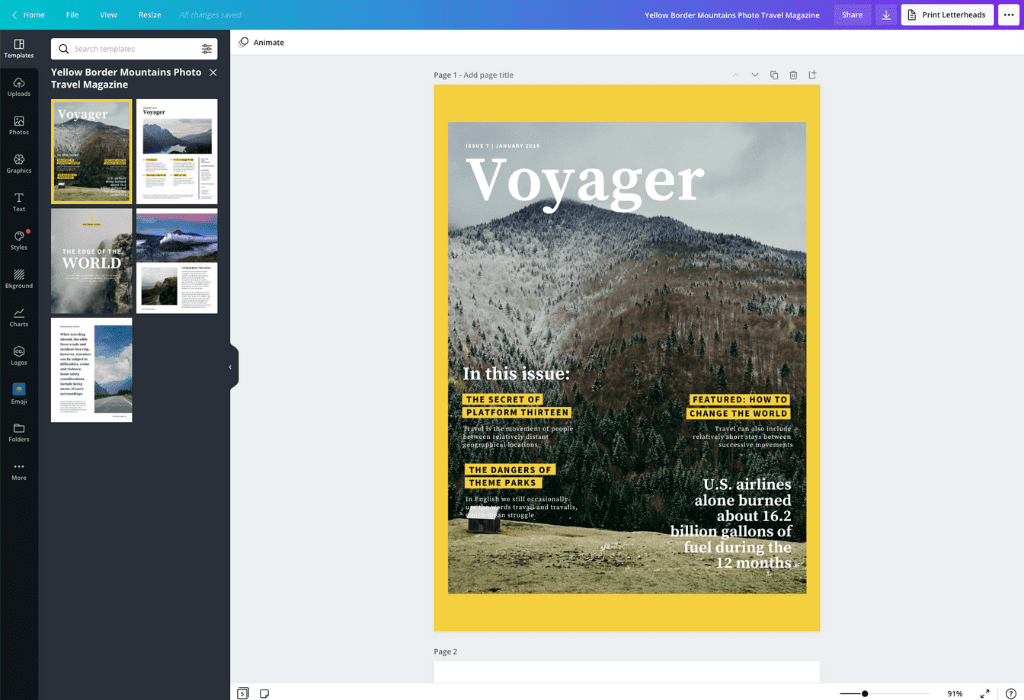Download the design from the top bar

(886, 15)
